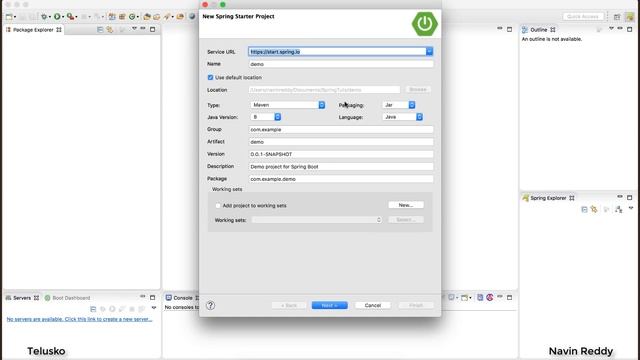Viewport: 640px width, 360px height.
Task: Click the New Java Class green icon
Action: 132,17
